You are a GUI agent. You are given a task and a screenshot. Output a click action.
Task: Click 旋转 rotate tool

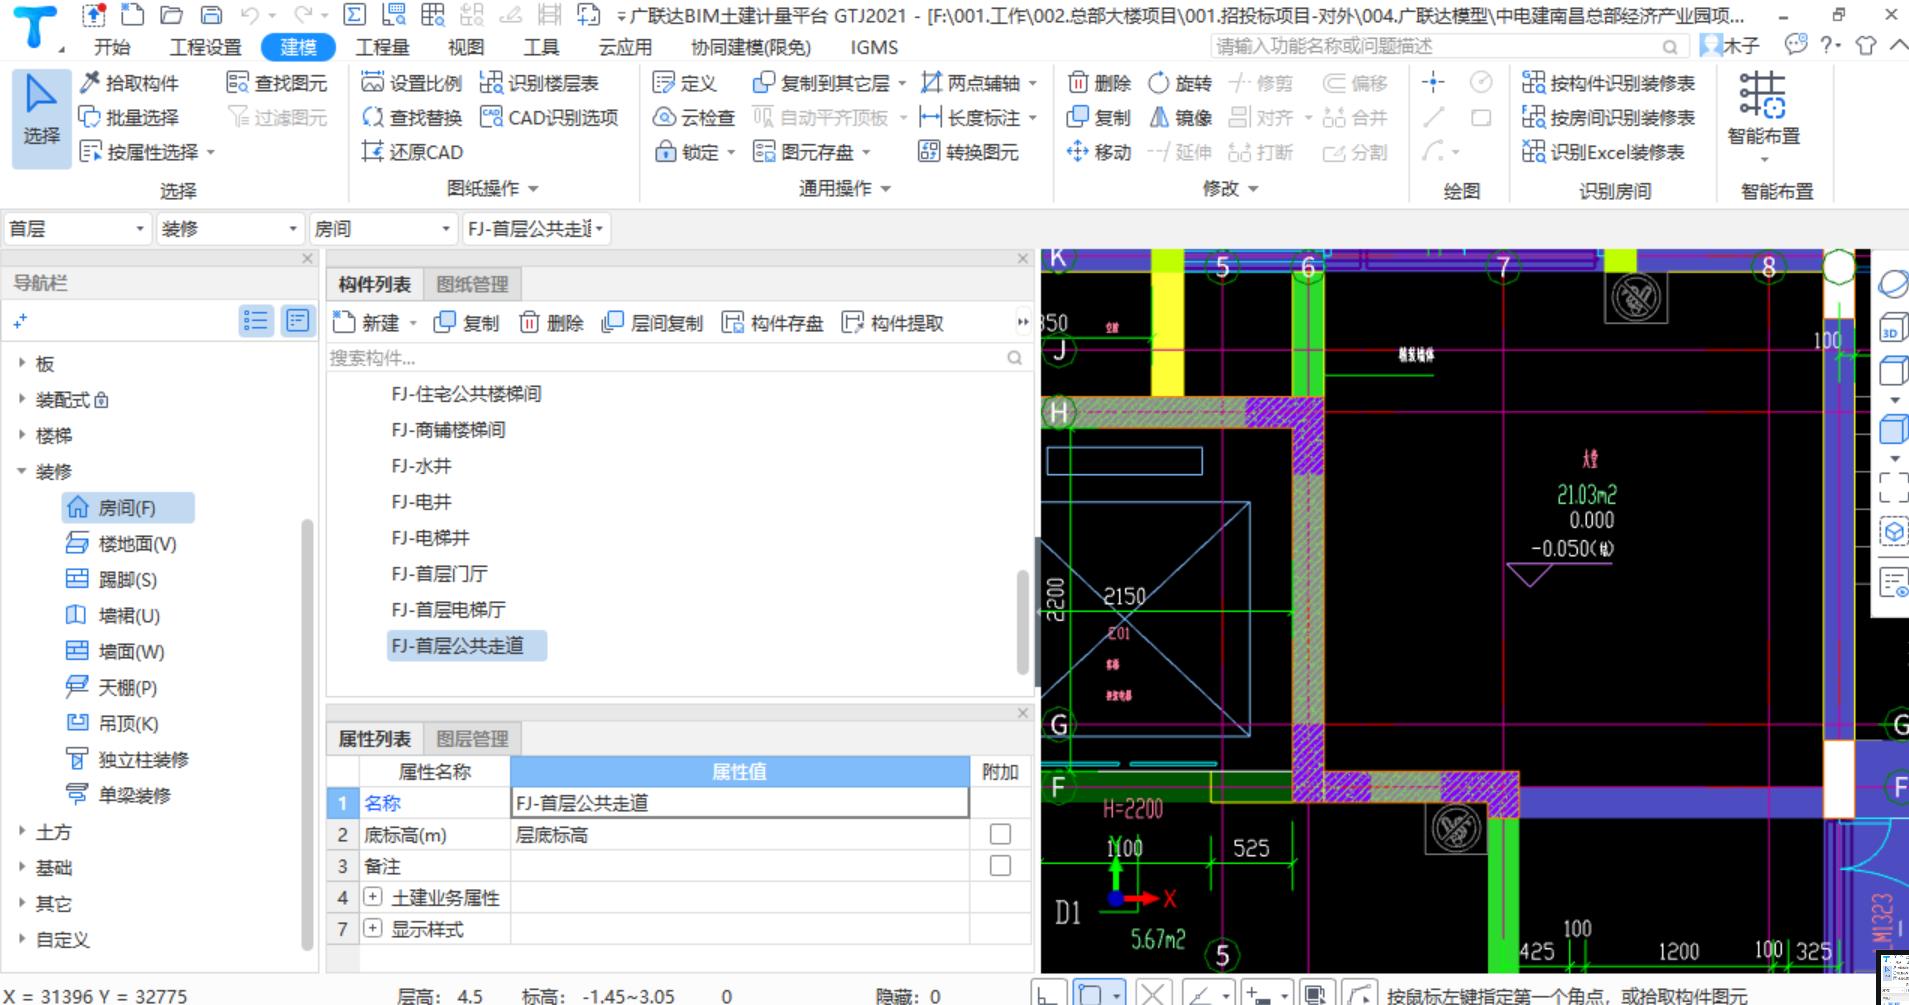coord(1180,83)
